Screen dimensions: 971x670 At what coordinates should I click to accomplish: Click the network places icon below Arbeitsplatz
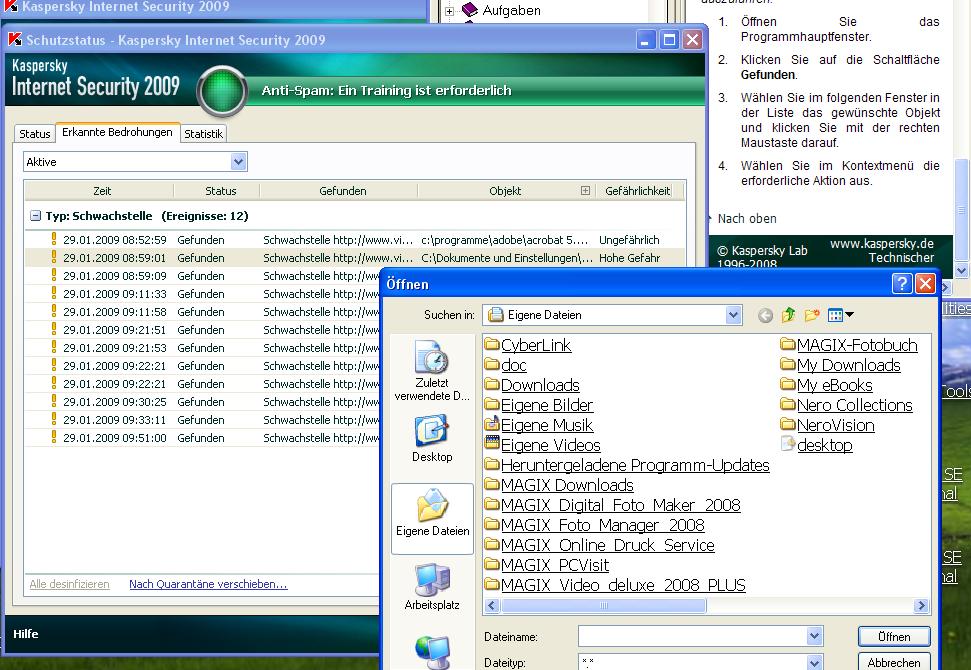coord(432,652)
